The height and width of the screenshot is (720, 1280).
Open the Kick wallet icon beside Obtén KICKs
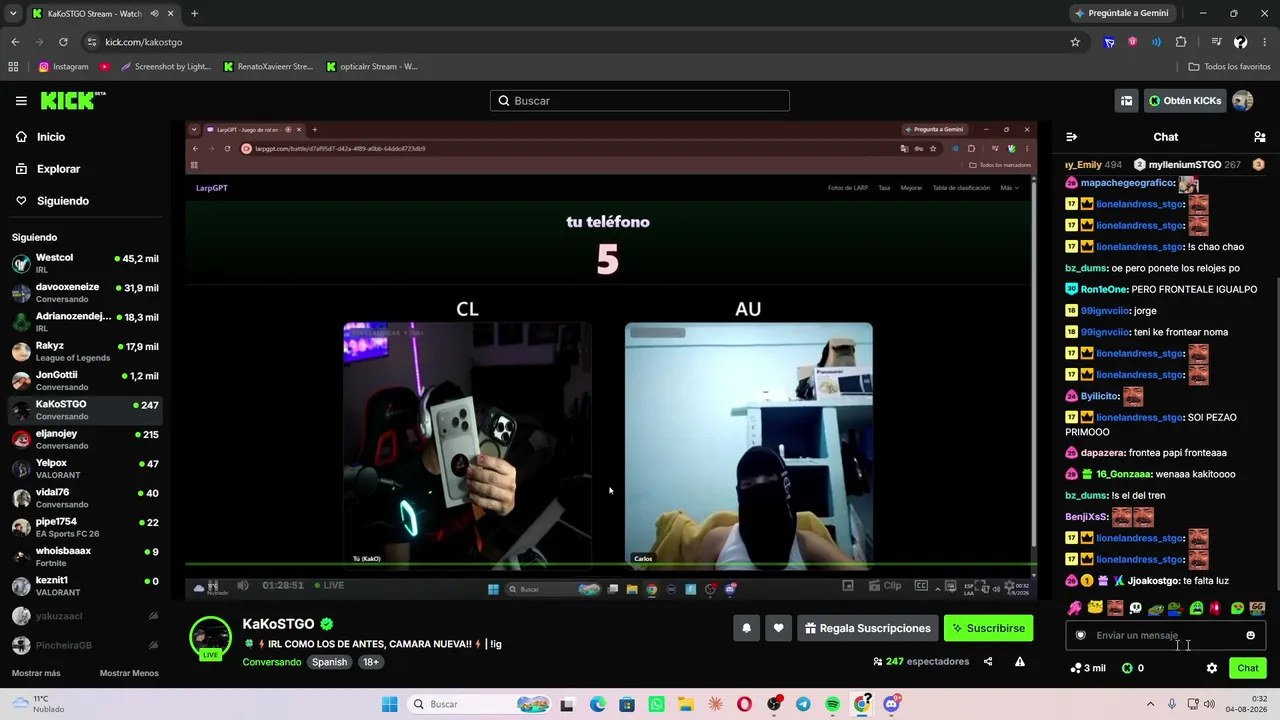click(x=1127, y=101)
